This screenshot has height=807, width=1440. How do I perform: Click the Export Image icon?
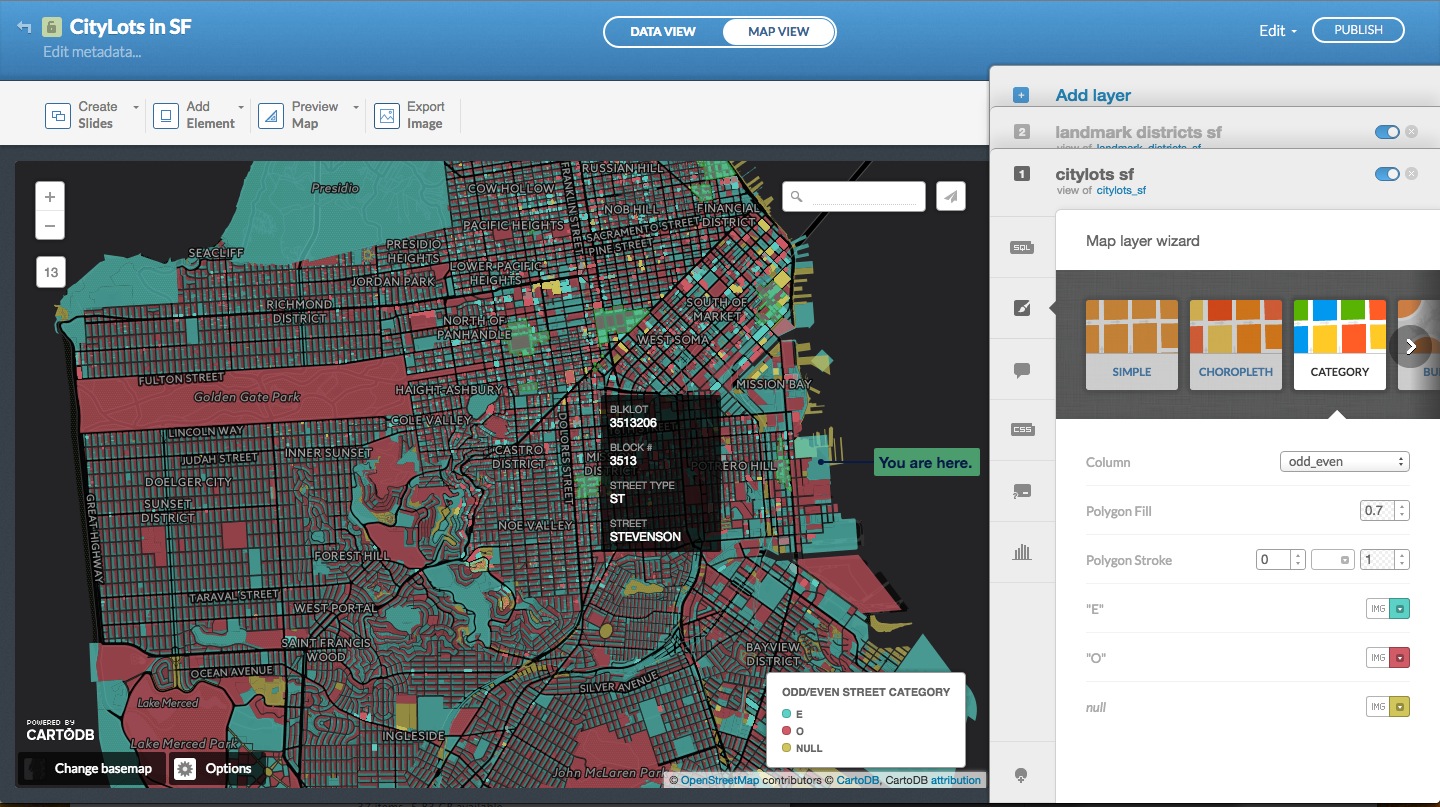coord(387,115)
